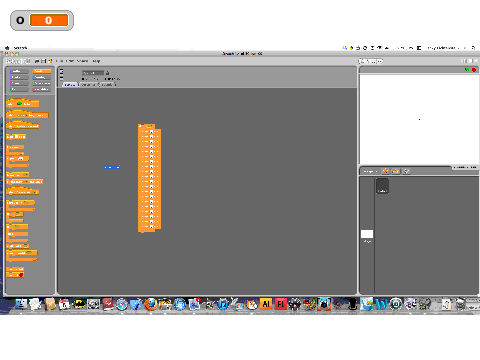Choose new sprite from file button
480x360 pixels.
396,171
